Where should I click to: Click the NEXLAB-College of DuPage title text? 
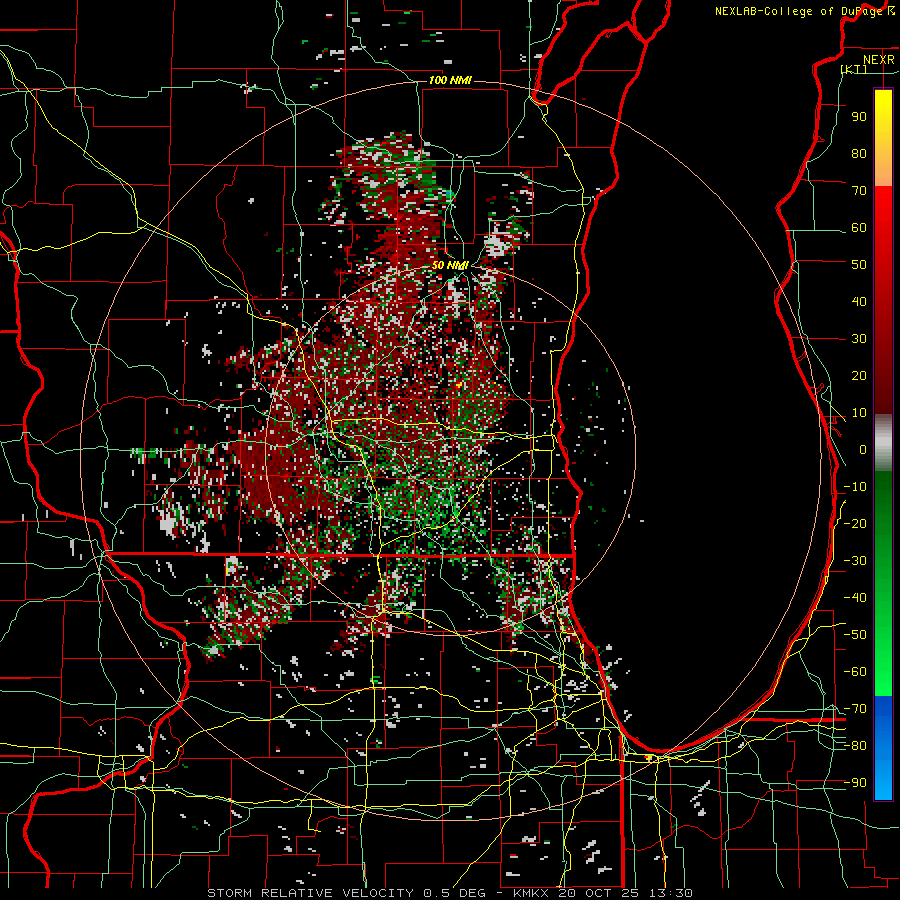(804, 11)
